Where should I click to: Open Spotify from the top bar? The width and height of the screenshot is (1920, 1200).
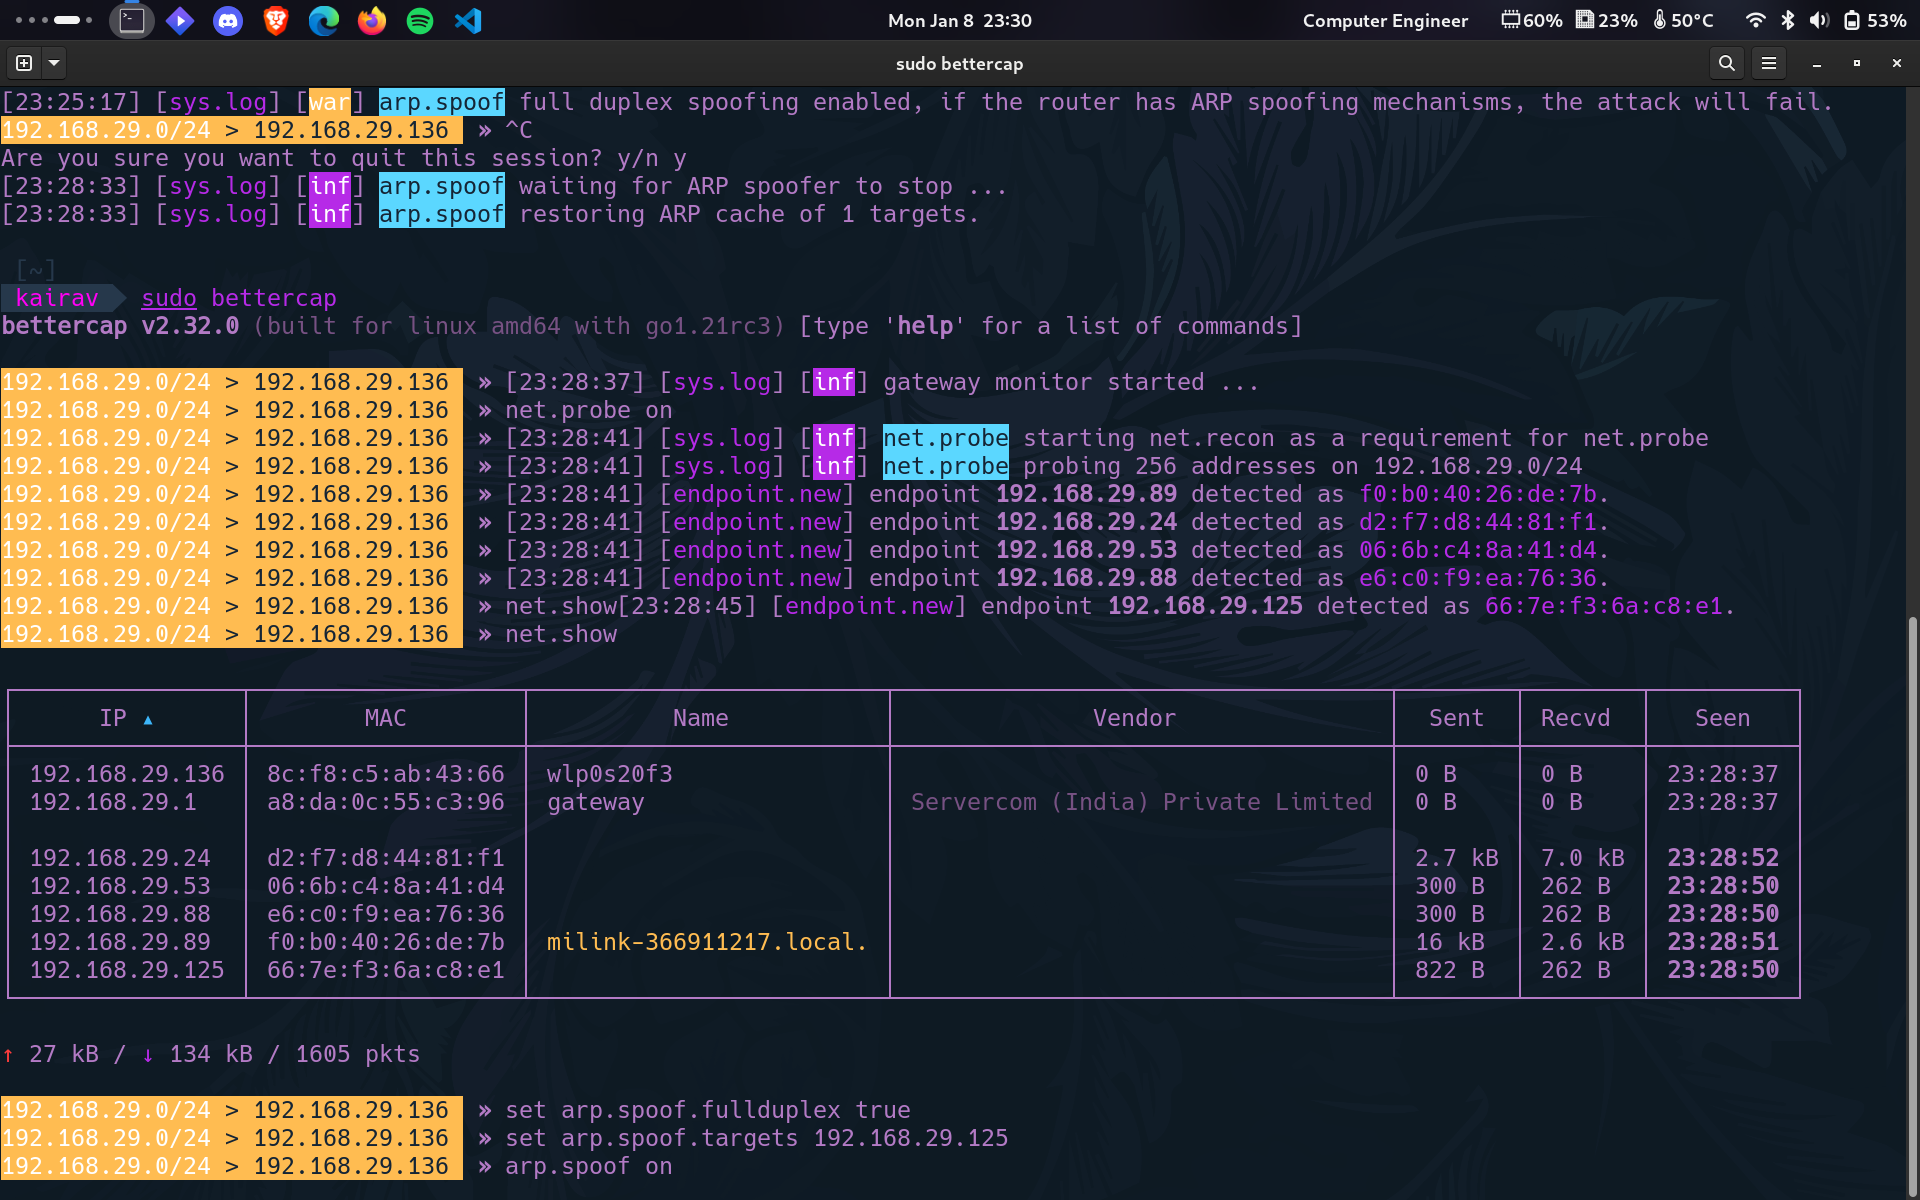click(420, 20)
